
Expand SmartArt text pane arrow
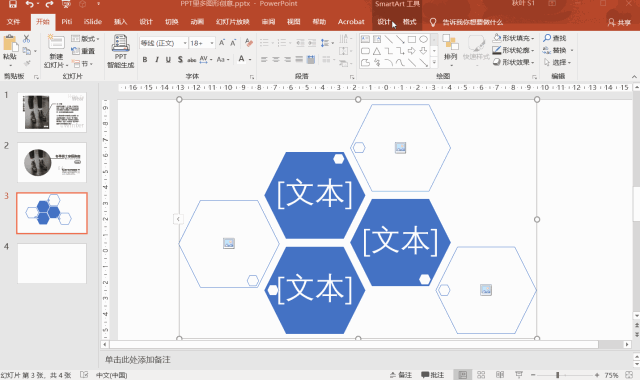[x=178, y=219]
